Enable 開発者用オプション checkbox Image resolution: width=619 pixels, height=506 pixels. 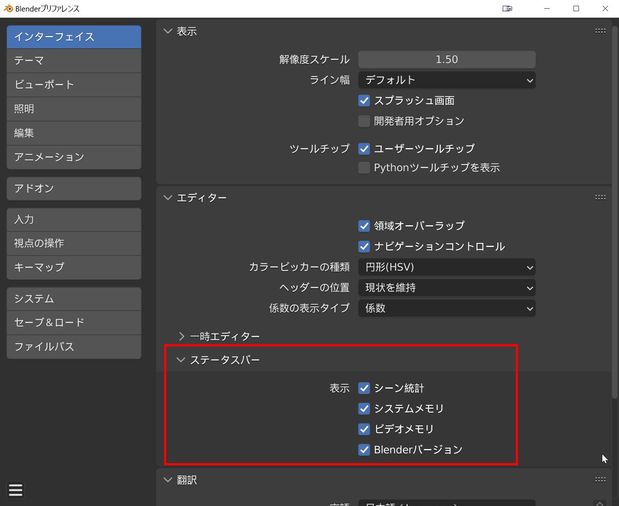coord(364,121)
